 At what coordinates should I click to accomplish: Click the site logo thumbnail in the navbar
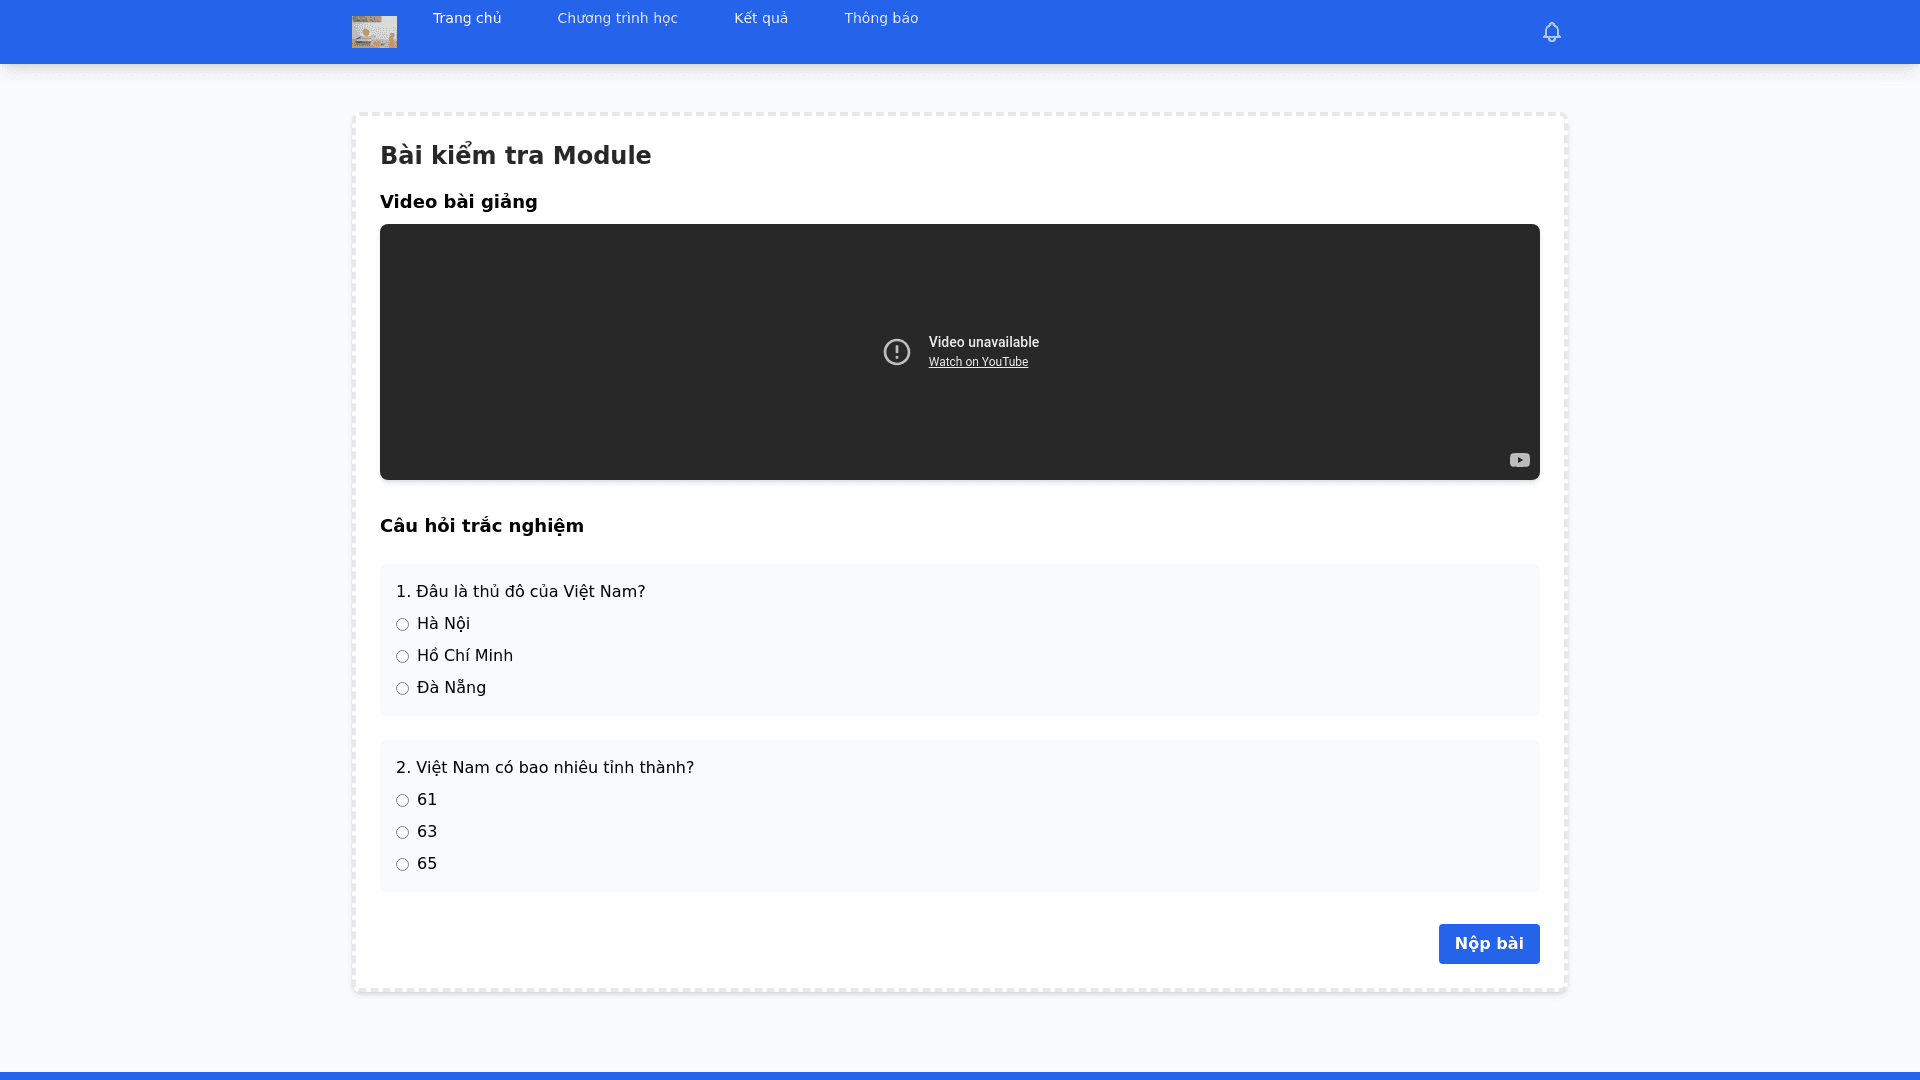[x=374, y=32]
